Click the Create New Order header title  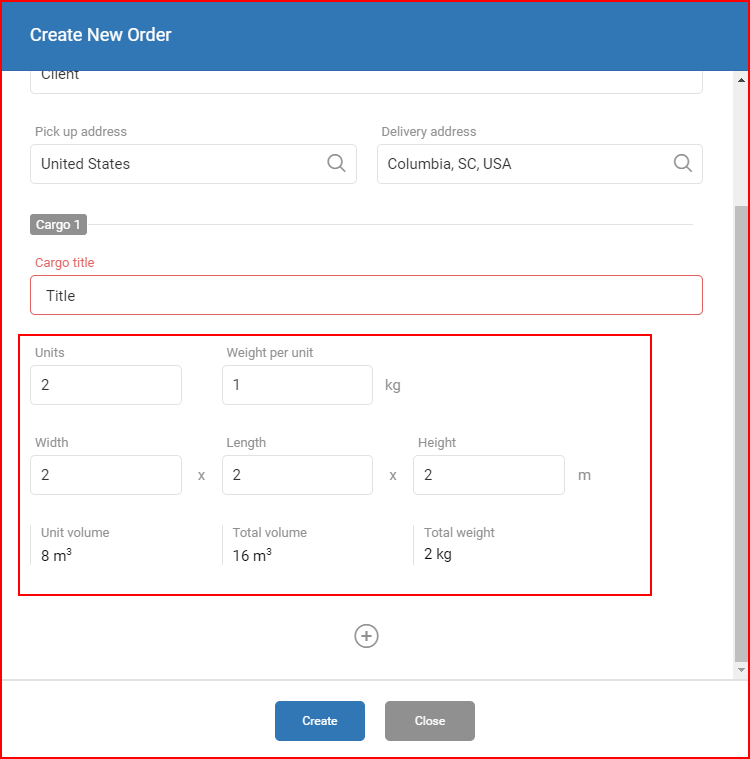(101, 35)
